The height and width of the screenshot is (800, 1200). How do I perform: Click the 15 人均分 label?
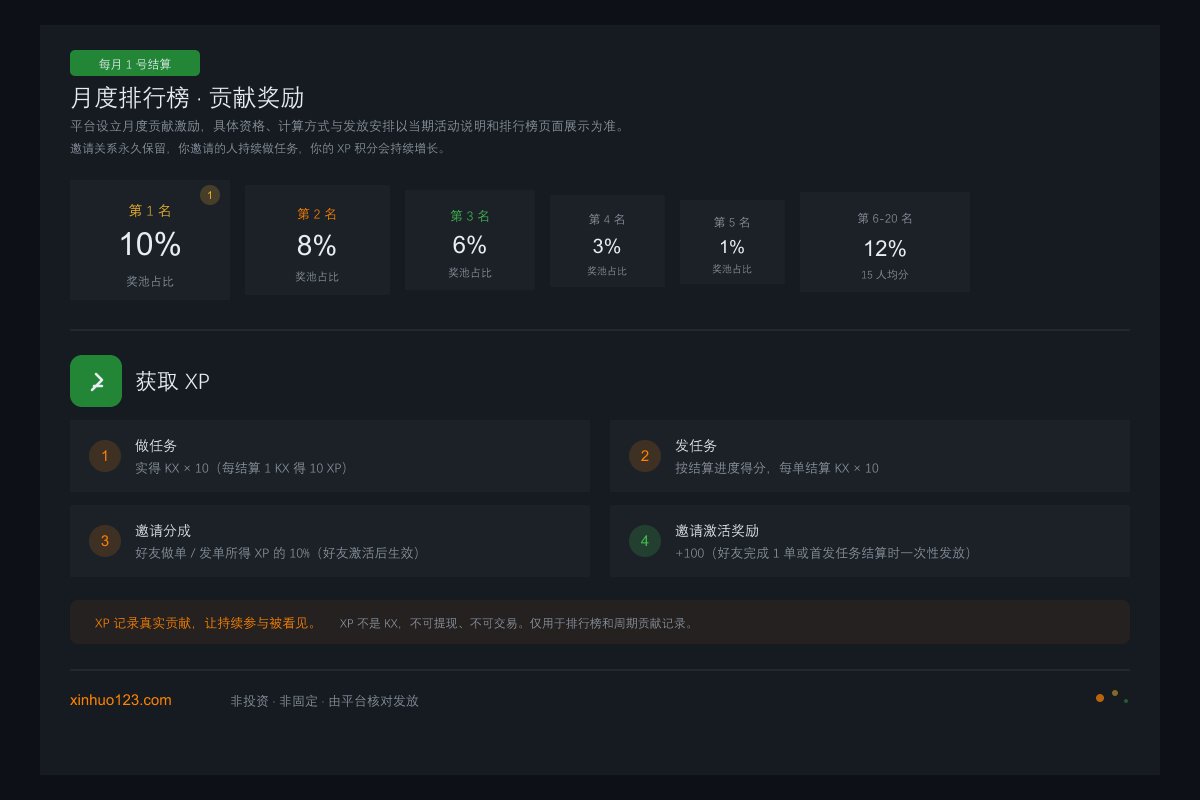pos(885,274)
